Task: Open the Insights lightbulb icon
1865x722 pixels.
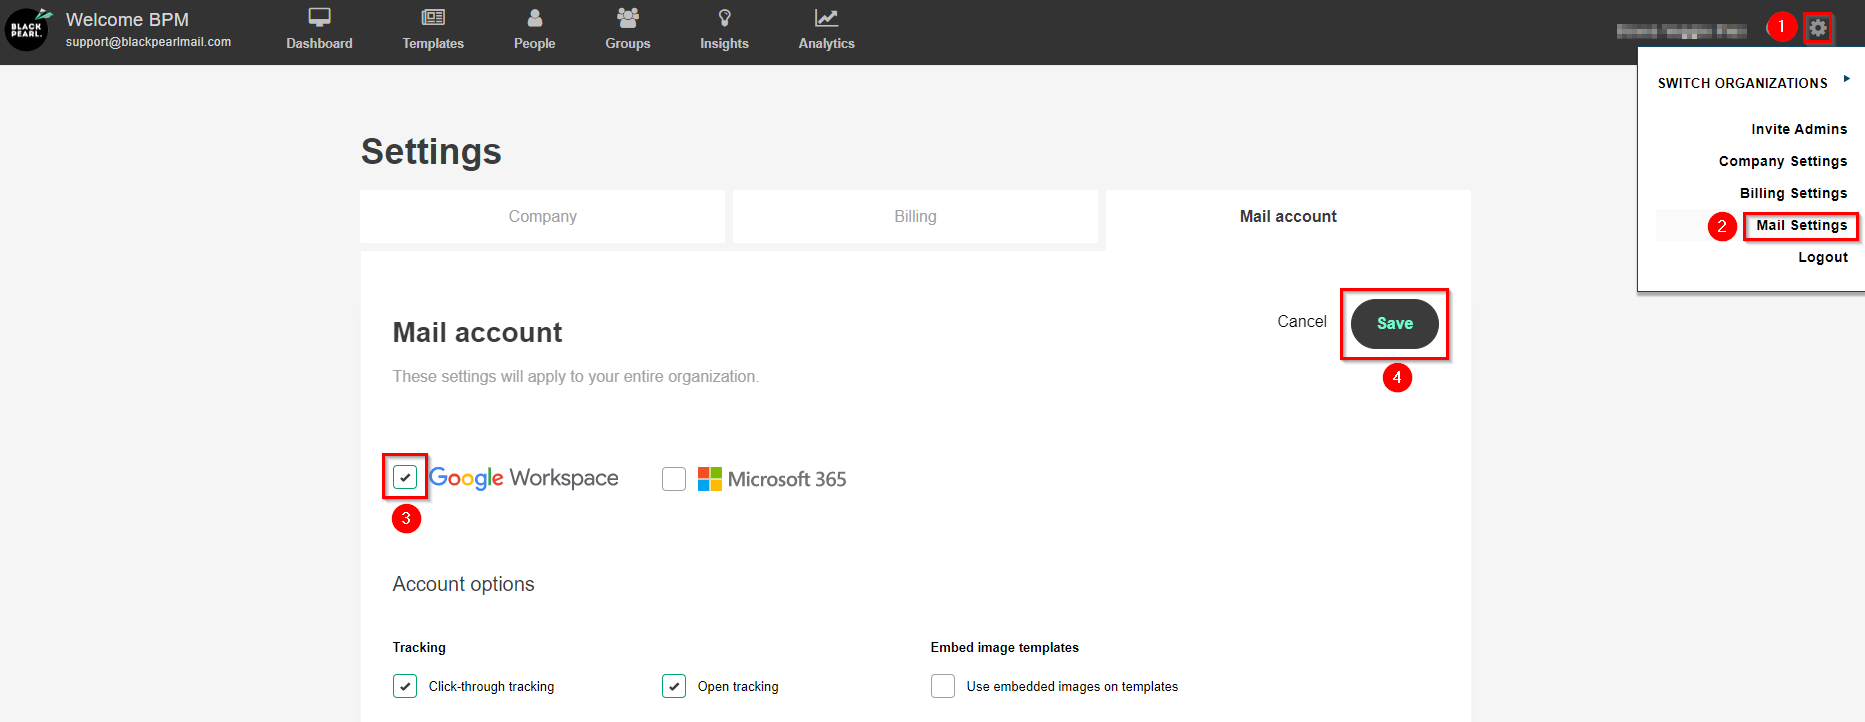Action: (724, 18)
